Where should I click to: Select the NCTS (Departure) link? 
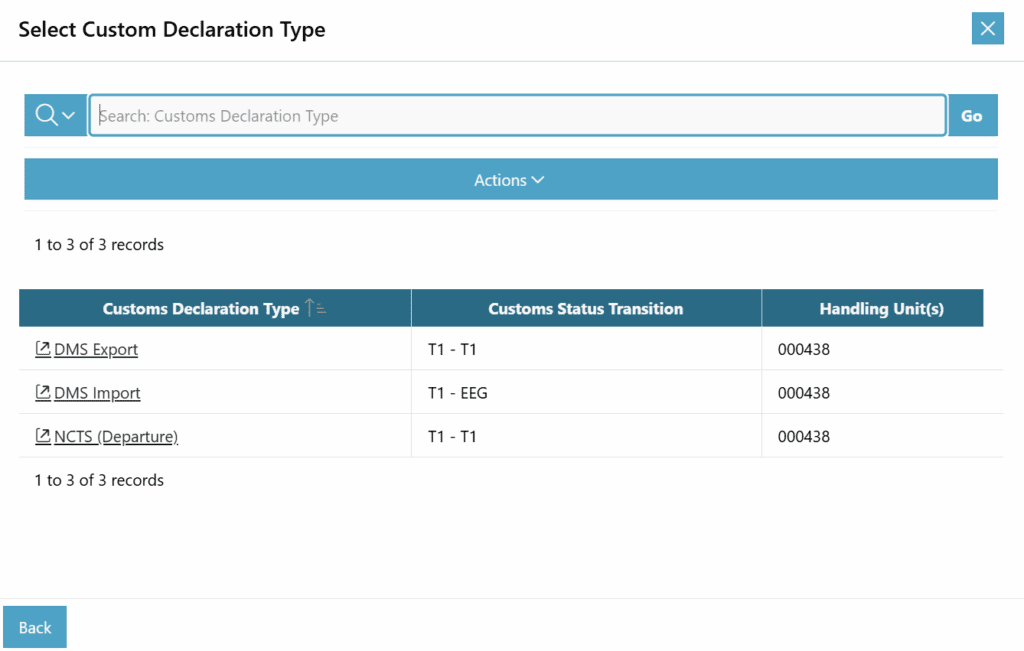tap(116, 436)
